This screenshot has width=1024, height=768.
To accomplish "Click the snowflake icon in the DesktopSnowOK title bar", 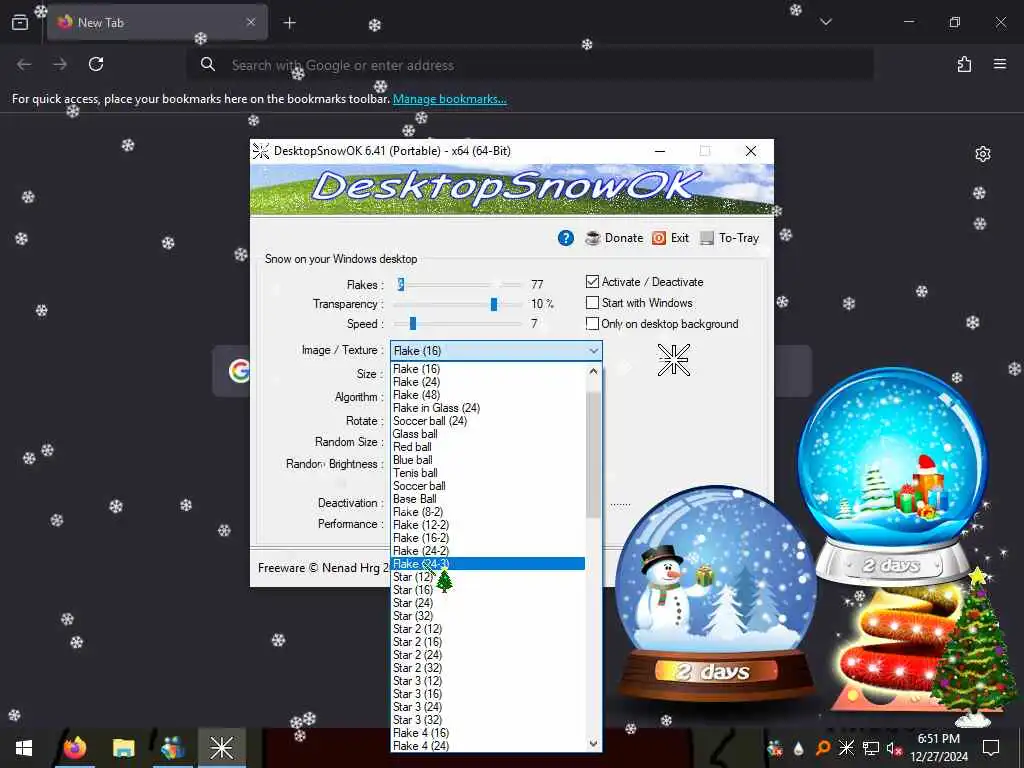I will [x=261, y=151].
